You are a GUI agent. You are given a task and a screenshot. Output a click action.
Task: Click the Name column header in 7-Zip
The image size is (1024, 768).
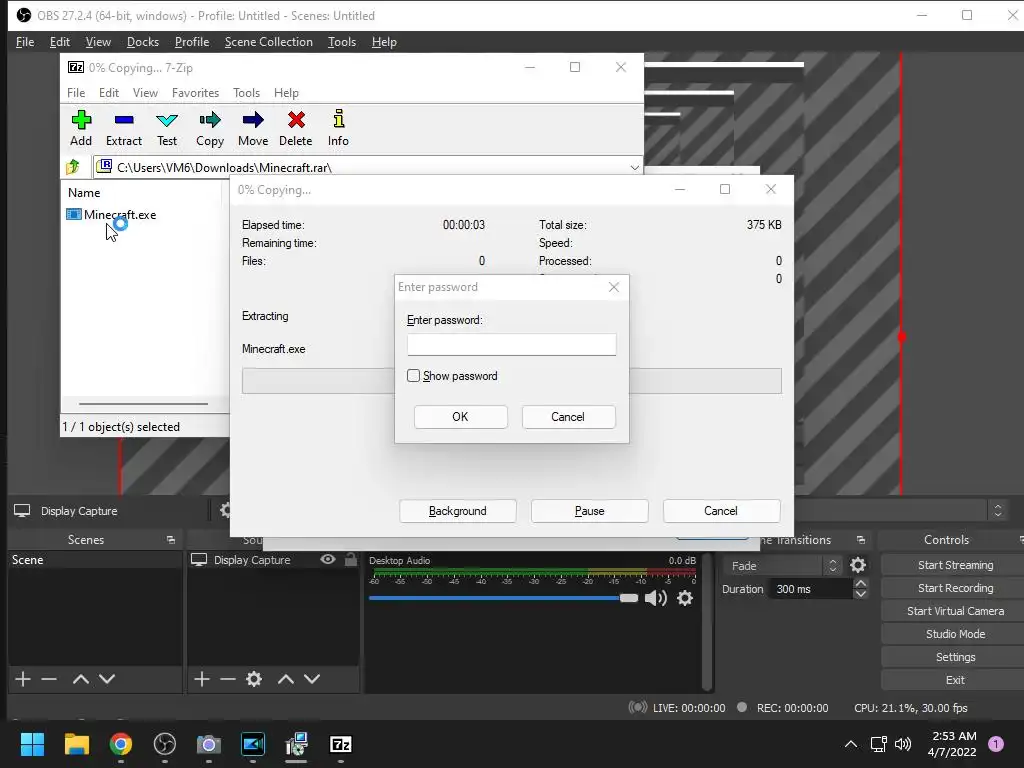coord(84,193)
